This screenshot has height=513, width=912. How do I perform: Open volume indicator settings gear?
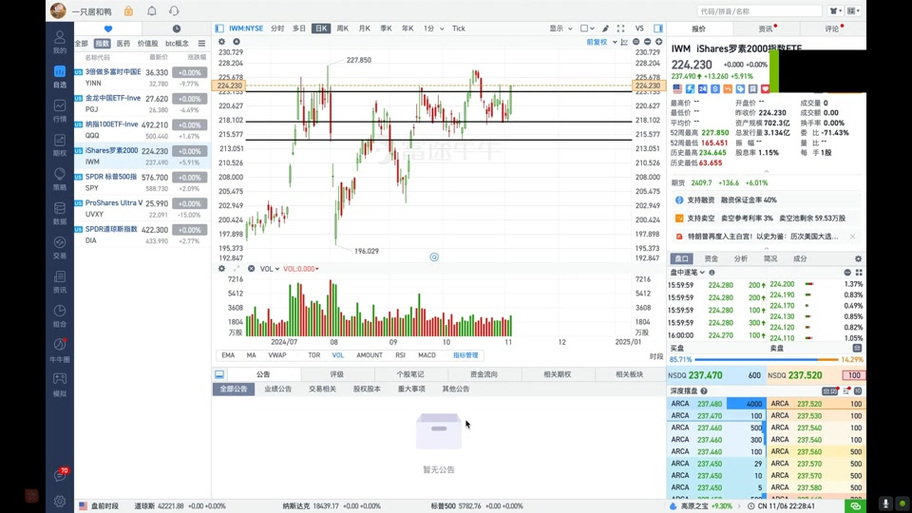222,269
